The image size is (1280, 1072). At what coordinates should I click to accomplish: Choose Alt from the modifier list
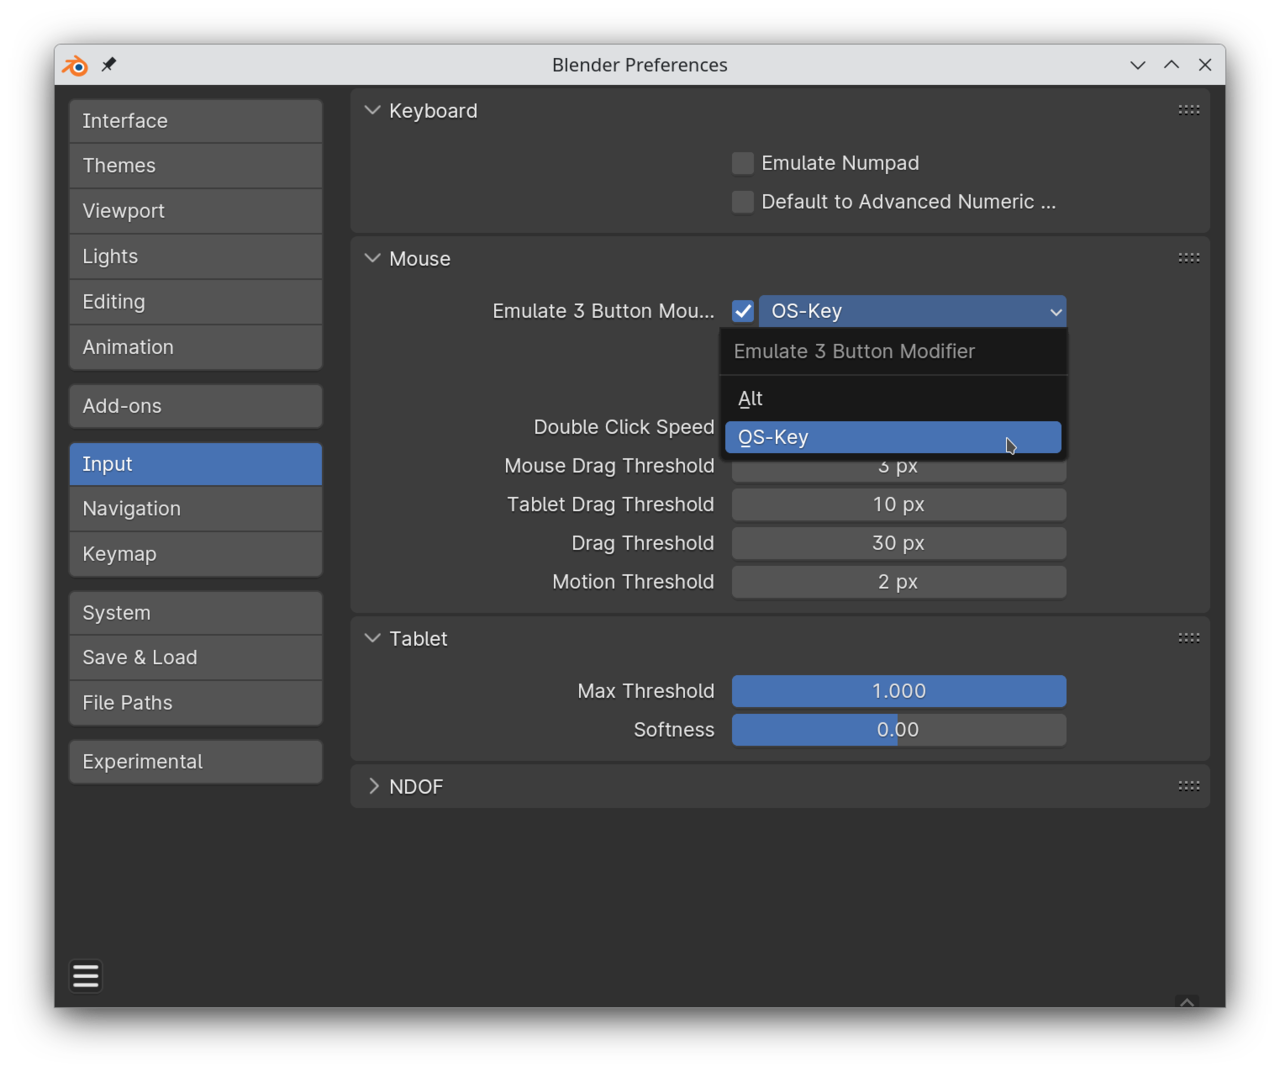pyautogui.click(x=893, y=398)
